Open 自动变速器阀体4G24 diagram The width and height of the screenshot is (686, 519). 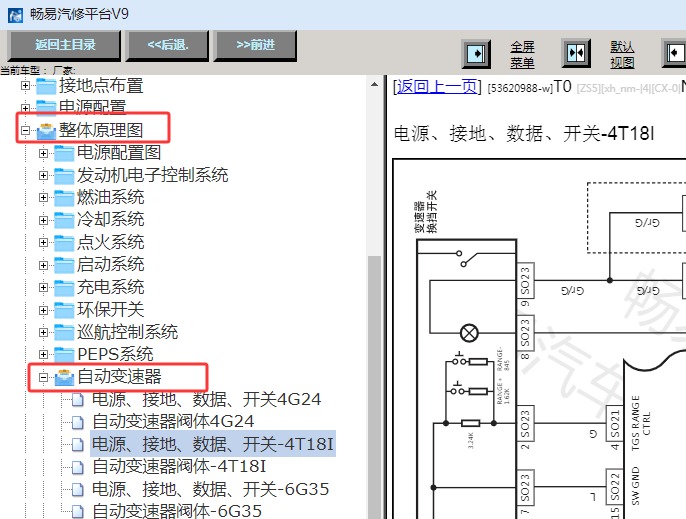pyautogui.click(x=173, y=421)
